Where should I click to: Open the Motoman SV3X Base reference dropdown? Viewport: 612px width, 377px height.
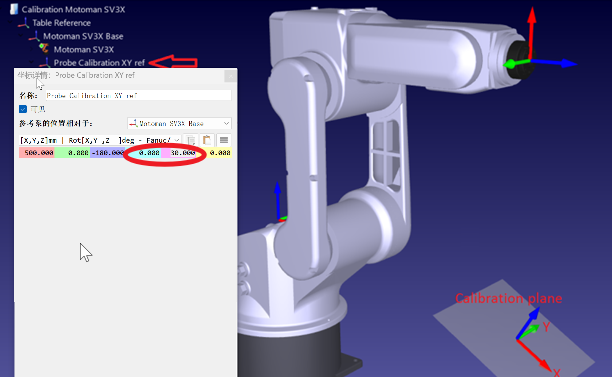coord(179,123)
